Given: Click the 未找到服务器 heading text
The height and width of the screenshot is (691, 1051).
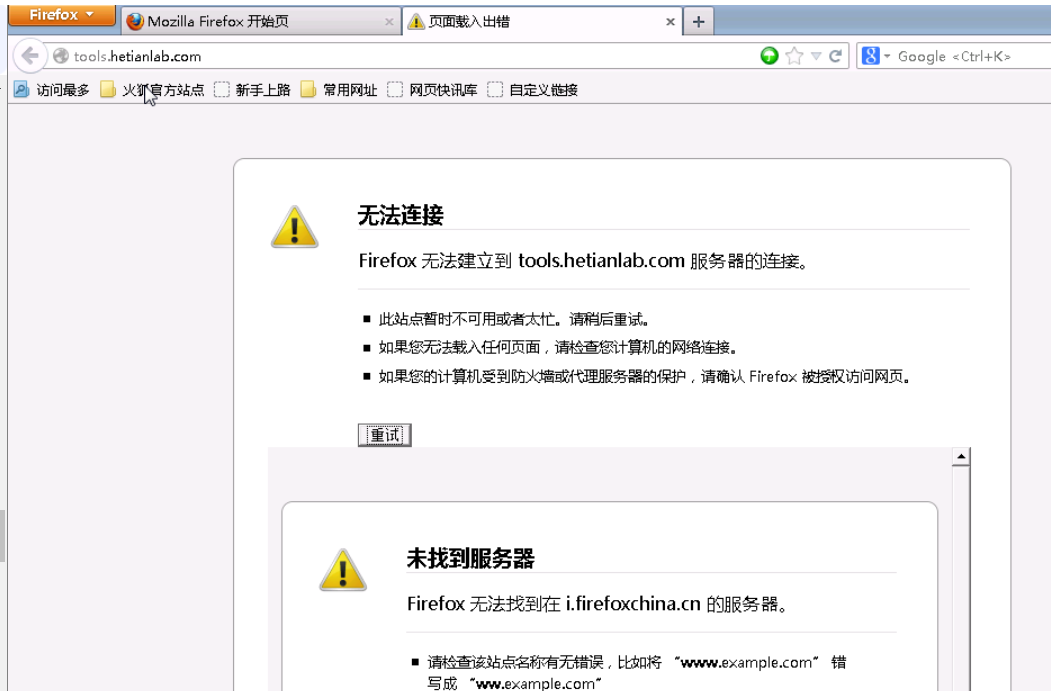Looking at the screenshot, I should pos(471,558).
